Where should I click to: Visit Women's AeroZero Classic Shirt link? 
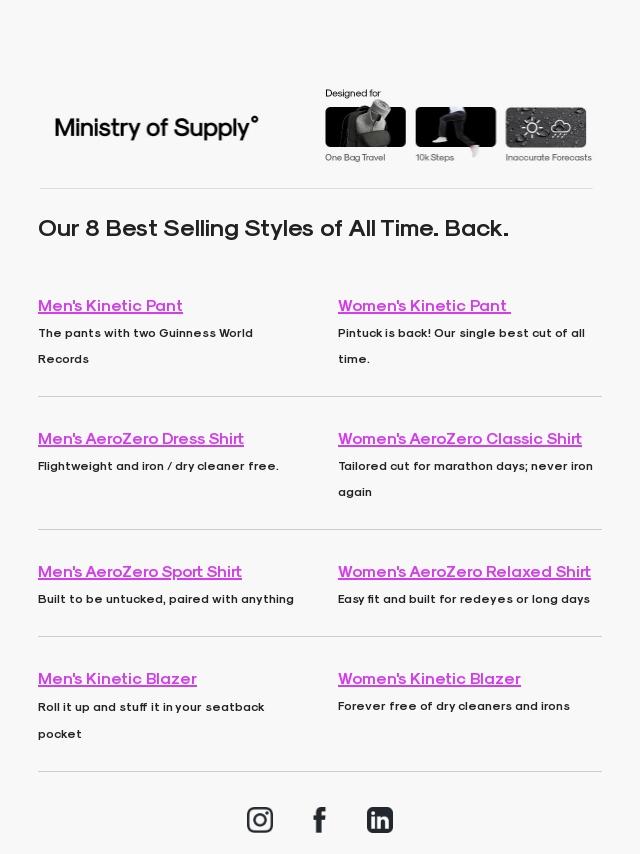coord(460,438)
